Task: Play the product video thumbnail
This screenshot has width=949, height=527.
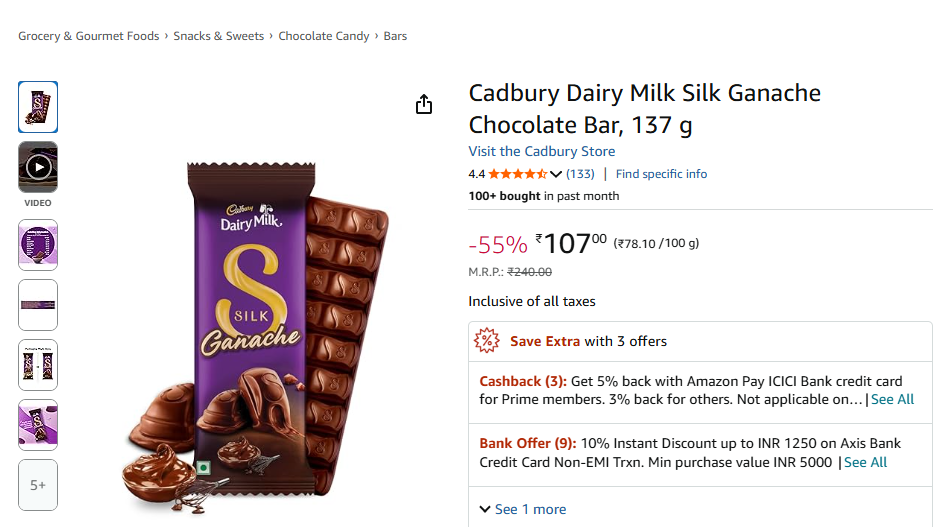Action: tap(38, 167)
